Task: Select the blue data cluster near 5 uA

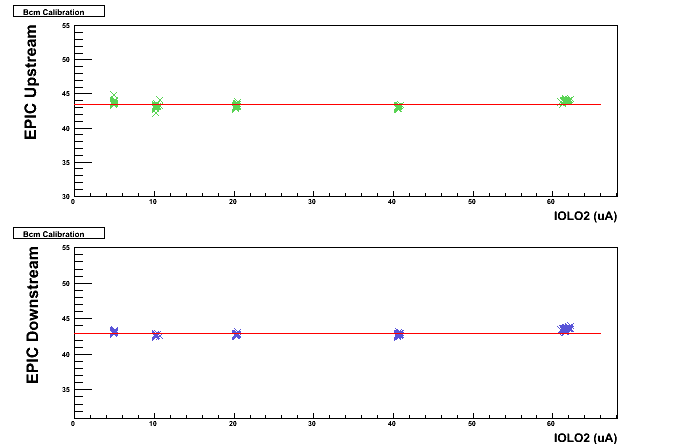Action: click(x=114, y=332)
